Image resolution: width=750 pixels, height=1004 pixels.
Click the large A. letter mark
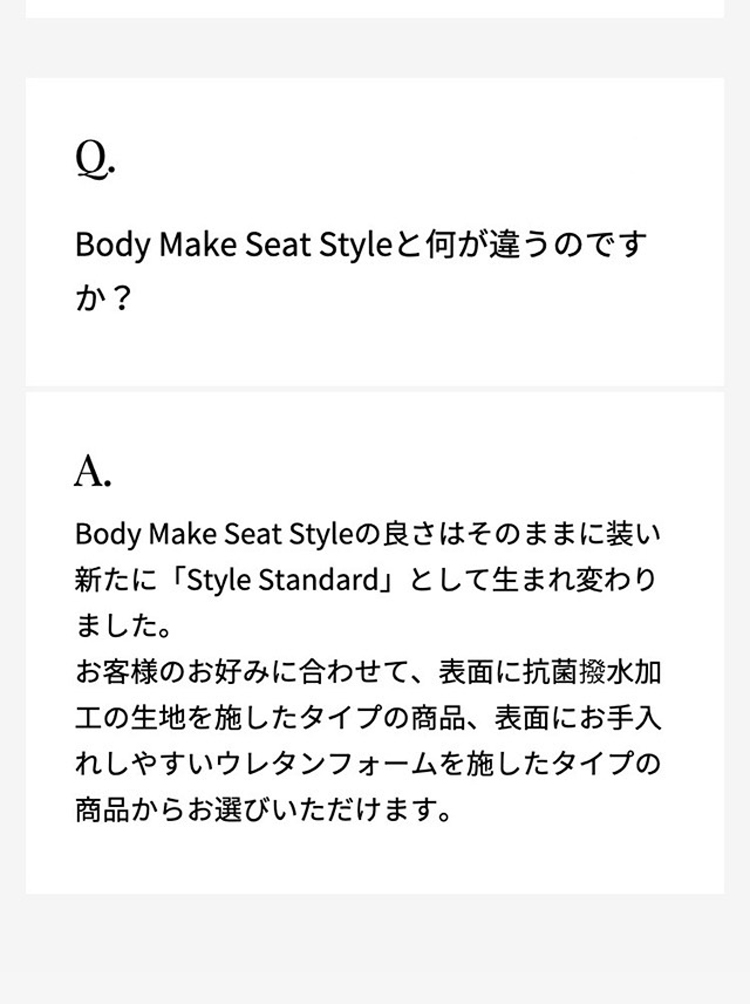(x=93, y=471)
